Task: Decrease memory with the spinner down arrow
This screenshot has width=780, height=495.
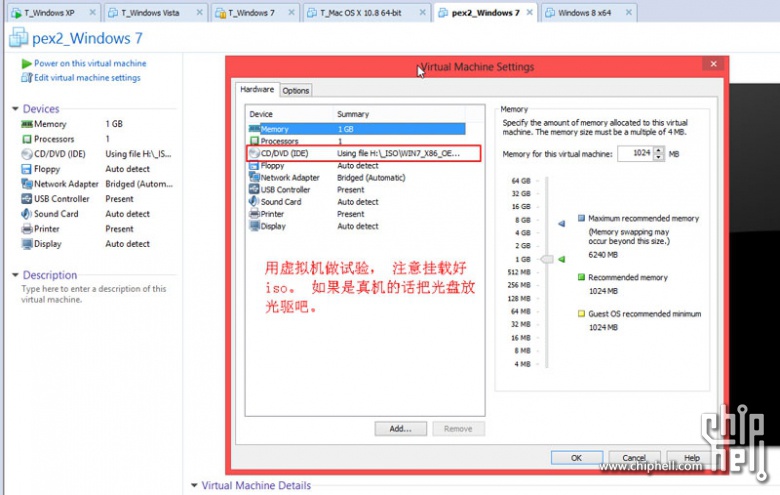Action: pyautogui.click(x=659, y=157)
